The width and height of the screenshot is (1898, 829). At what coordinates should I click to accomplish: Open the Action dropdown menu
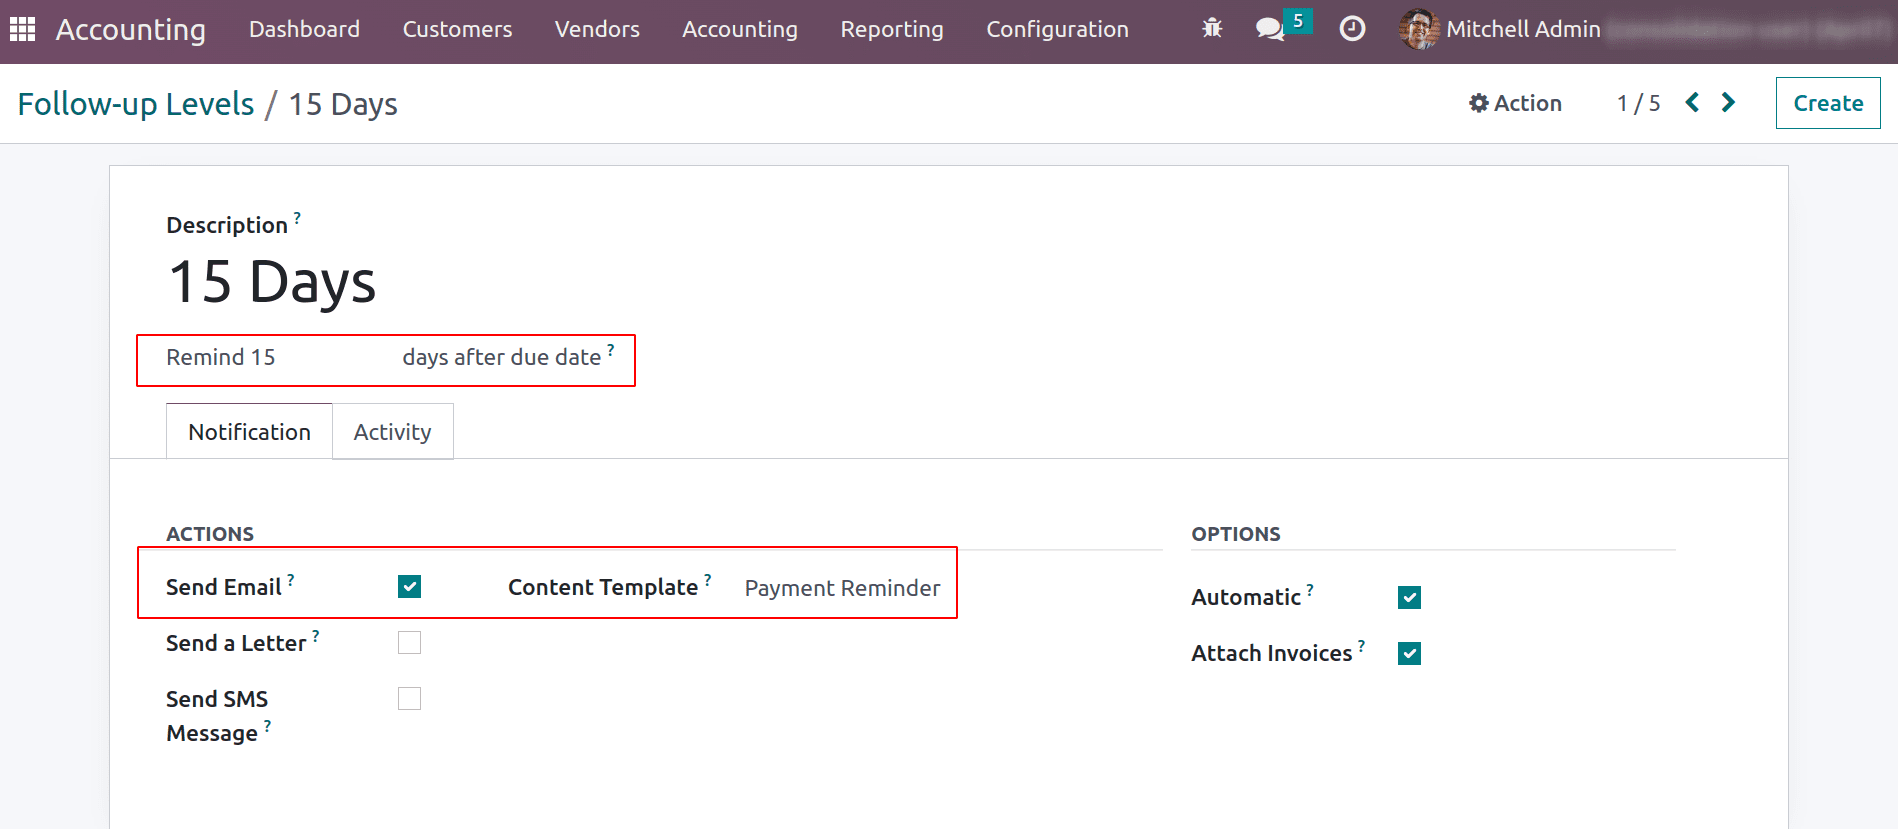[1515, 103]
